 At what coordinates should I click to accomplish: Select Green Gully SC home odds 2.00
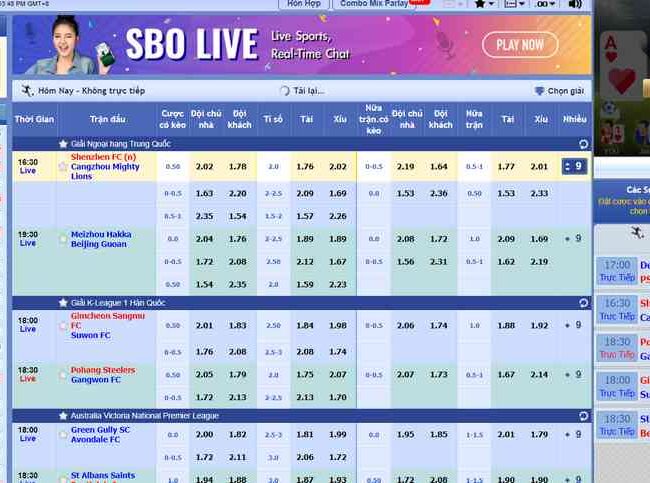tap(204, 435)
